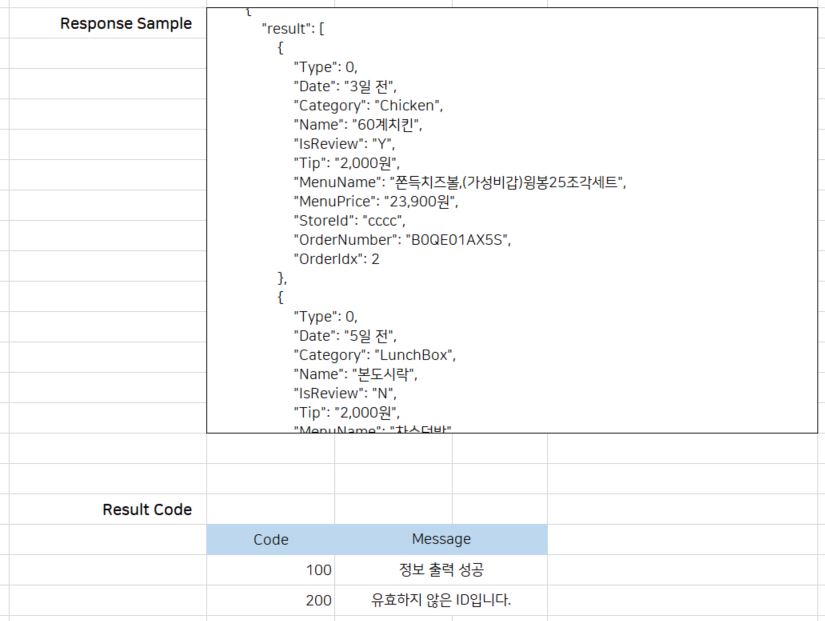Select the Result Code label cell
The height and width of the screenshot is (621, 825).
pos(147,510)
